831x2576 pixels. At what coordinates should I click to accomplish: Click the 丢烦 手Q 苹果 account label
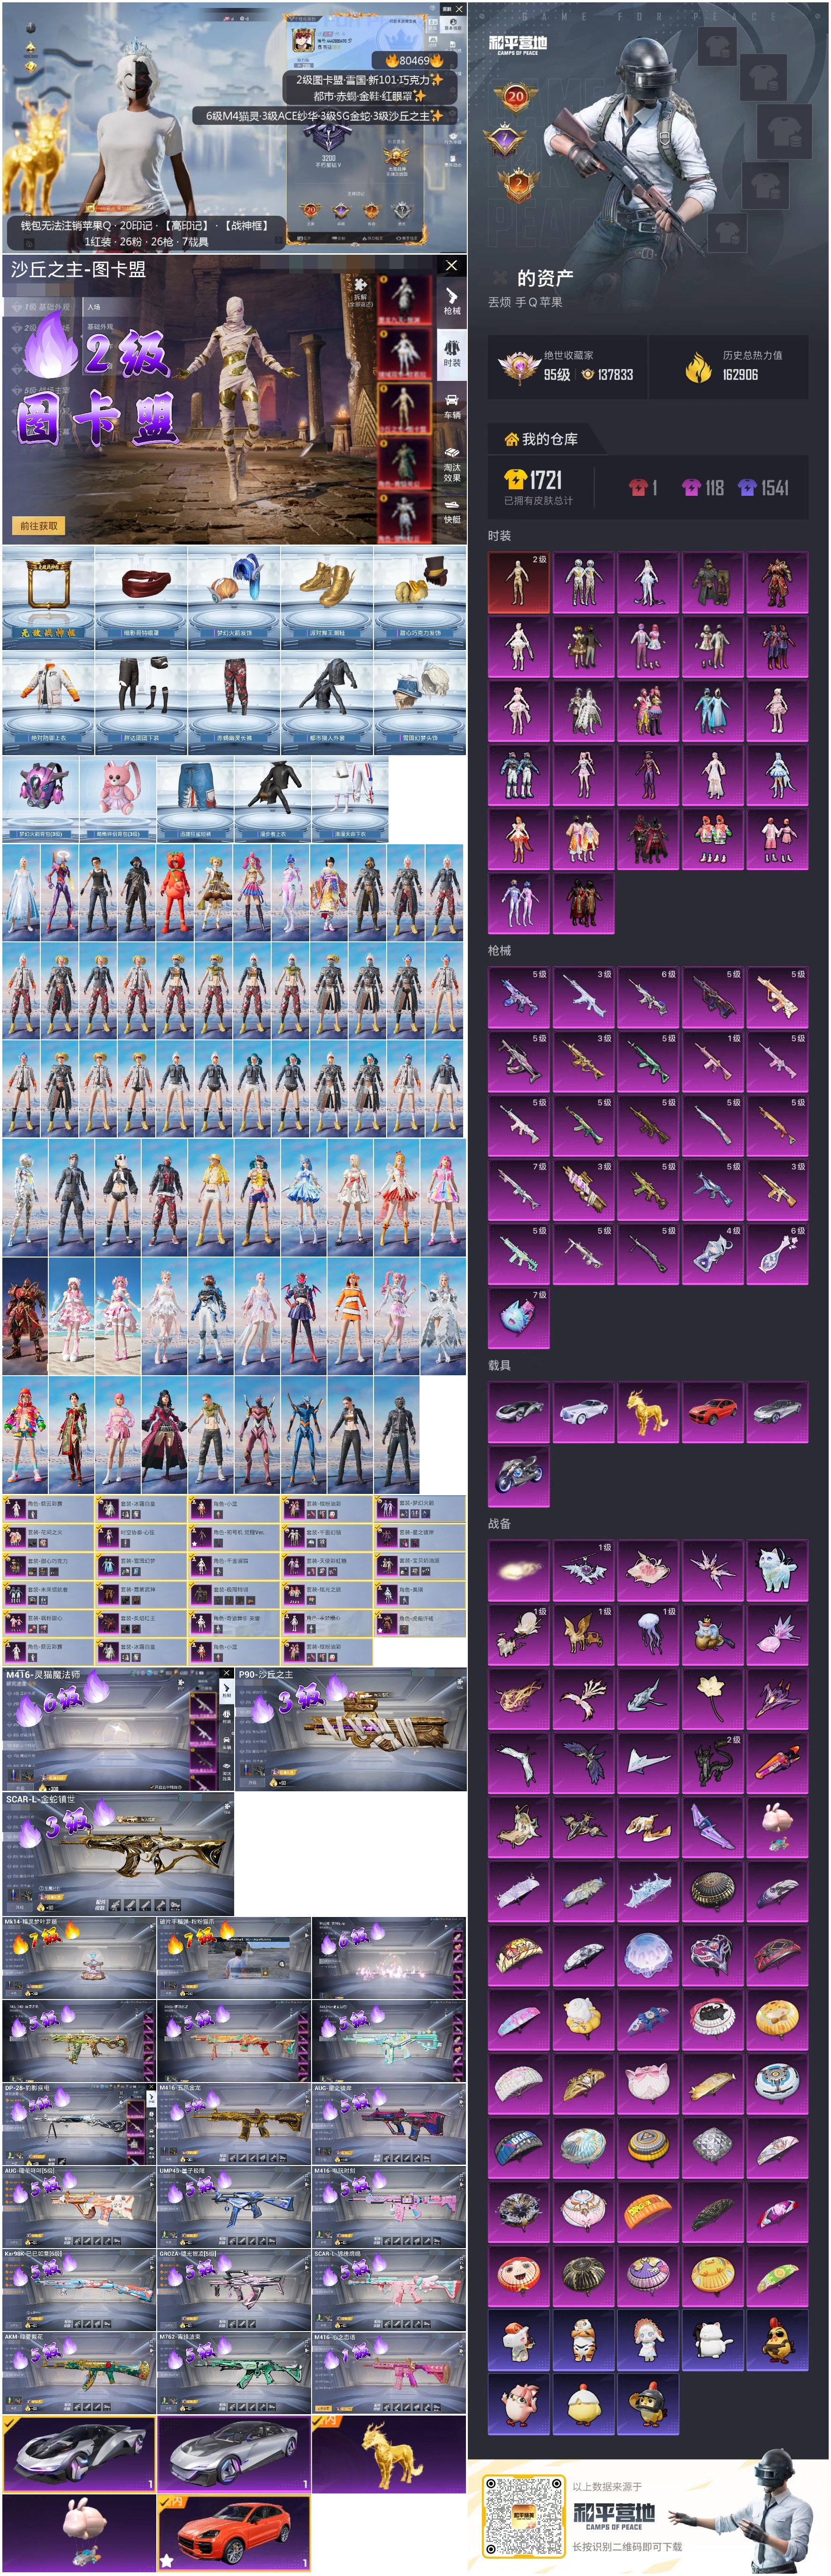click(525, 302)
